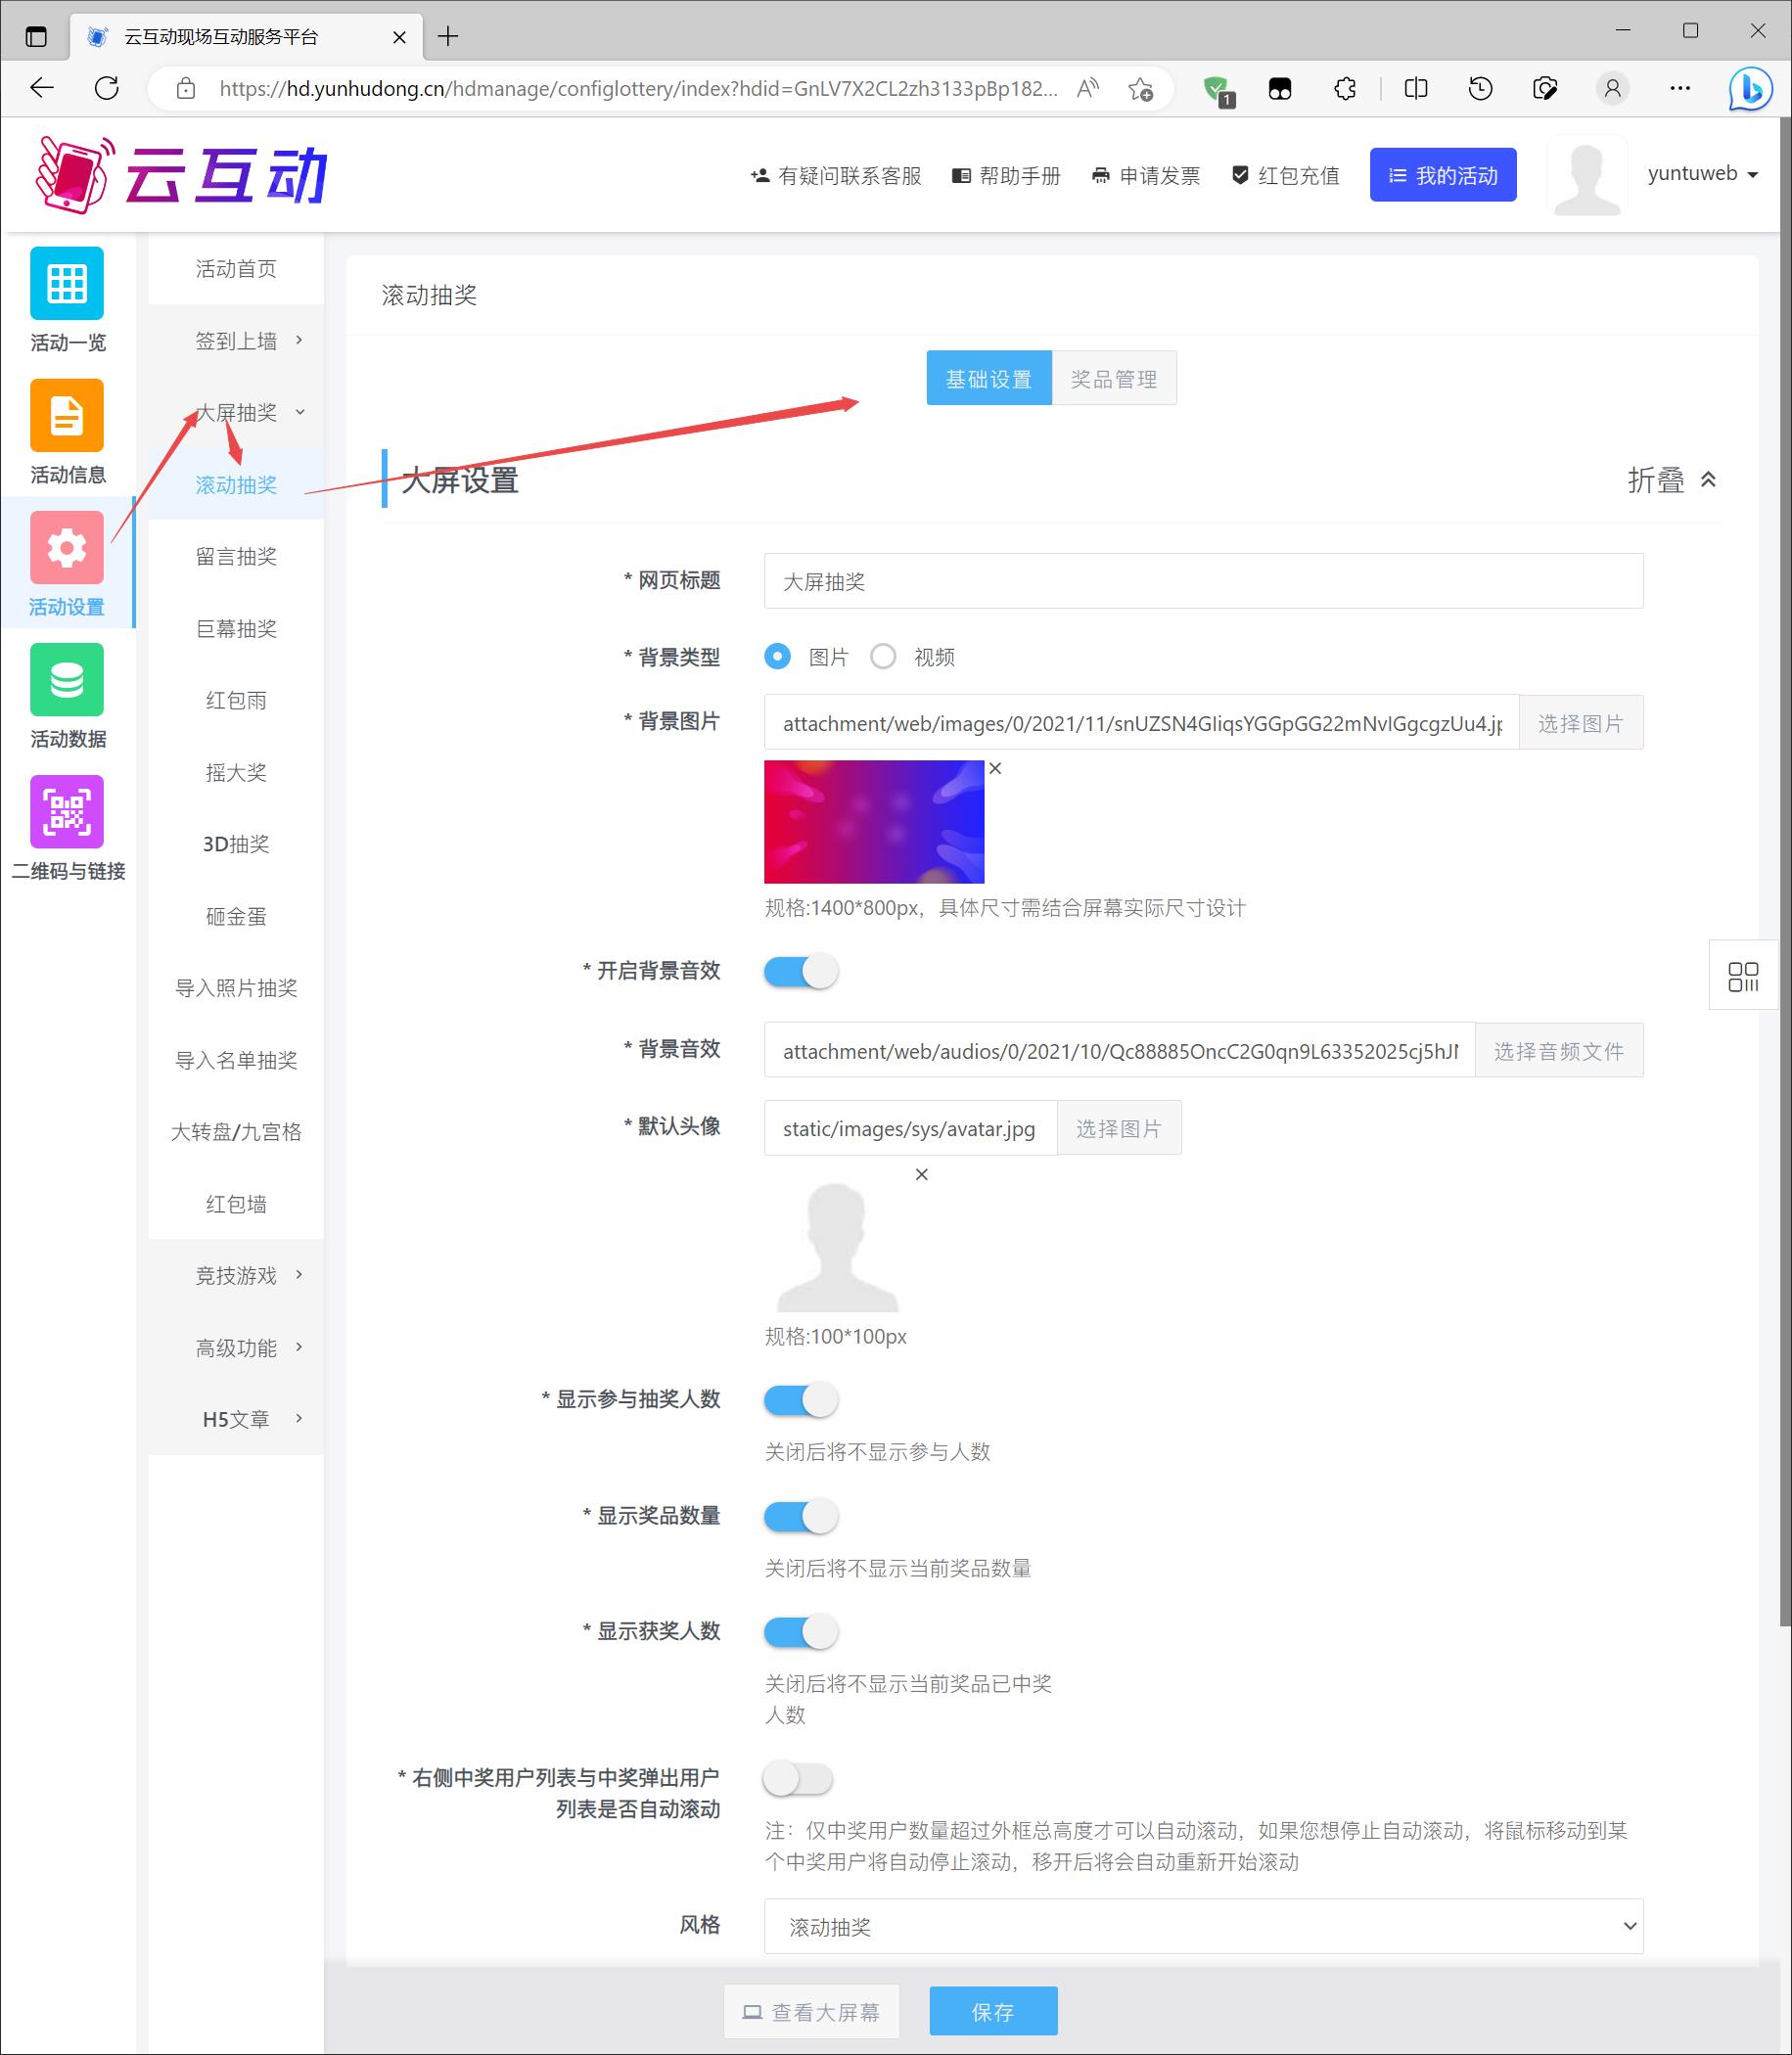Open the 活动一览 grid icon
Viewport: 1792px width, 2055px height.
pos(66,283)
